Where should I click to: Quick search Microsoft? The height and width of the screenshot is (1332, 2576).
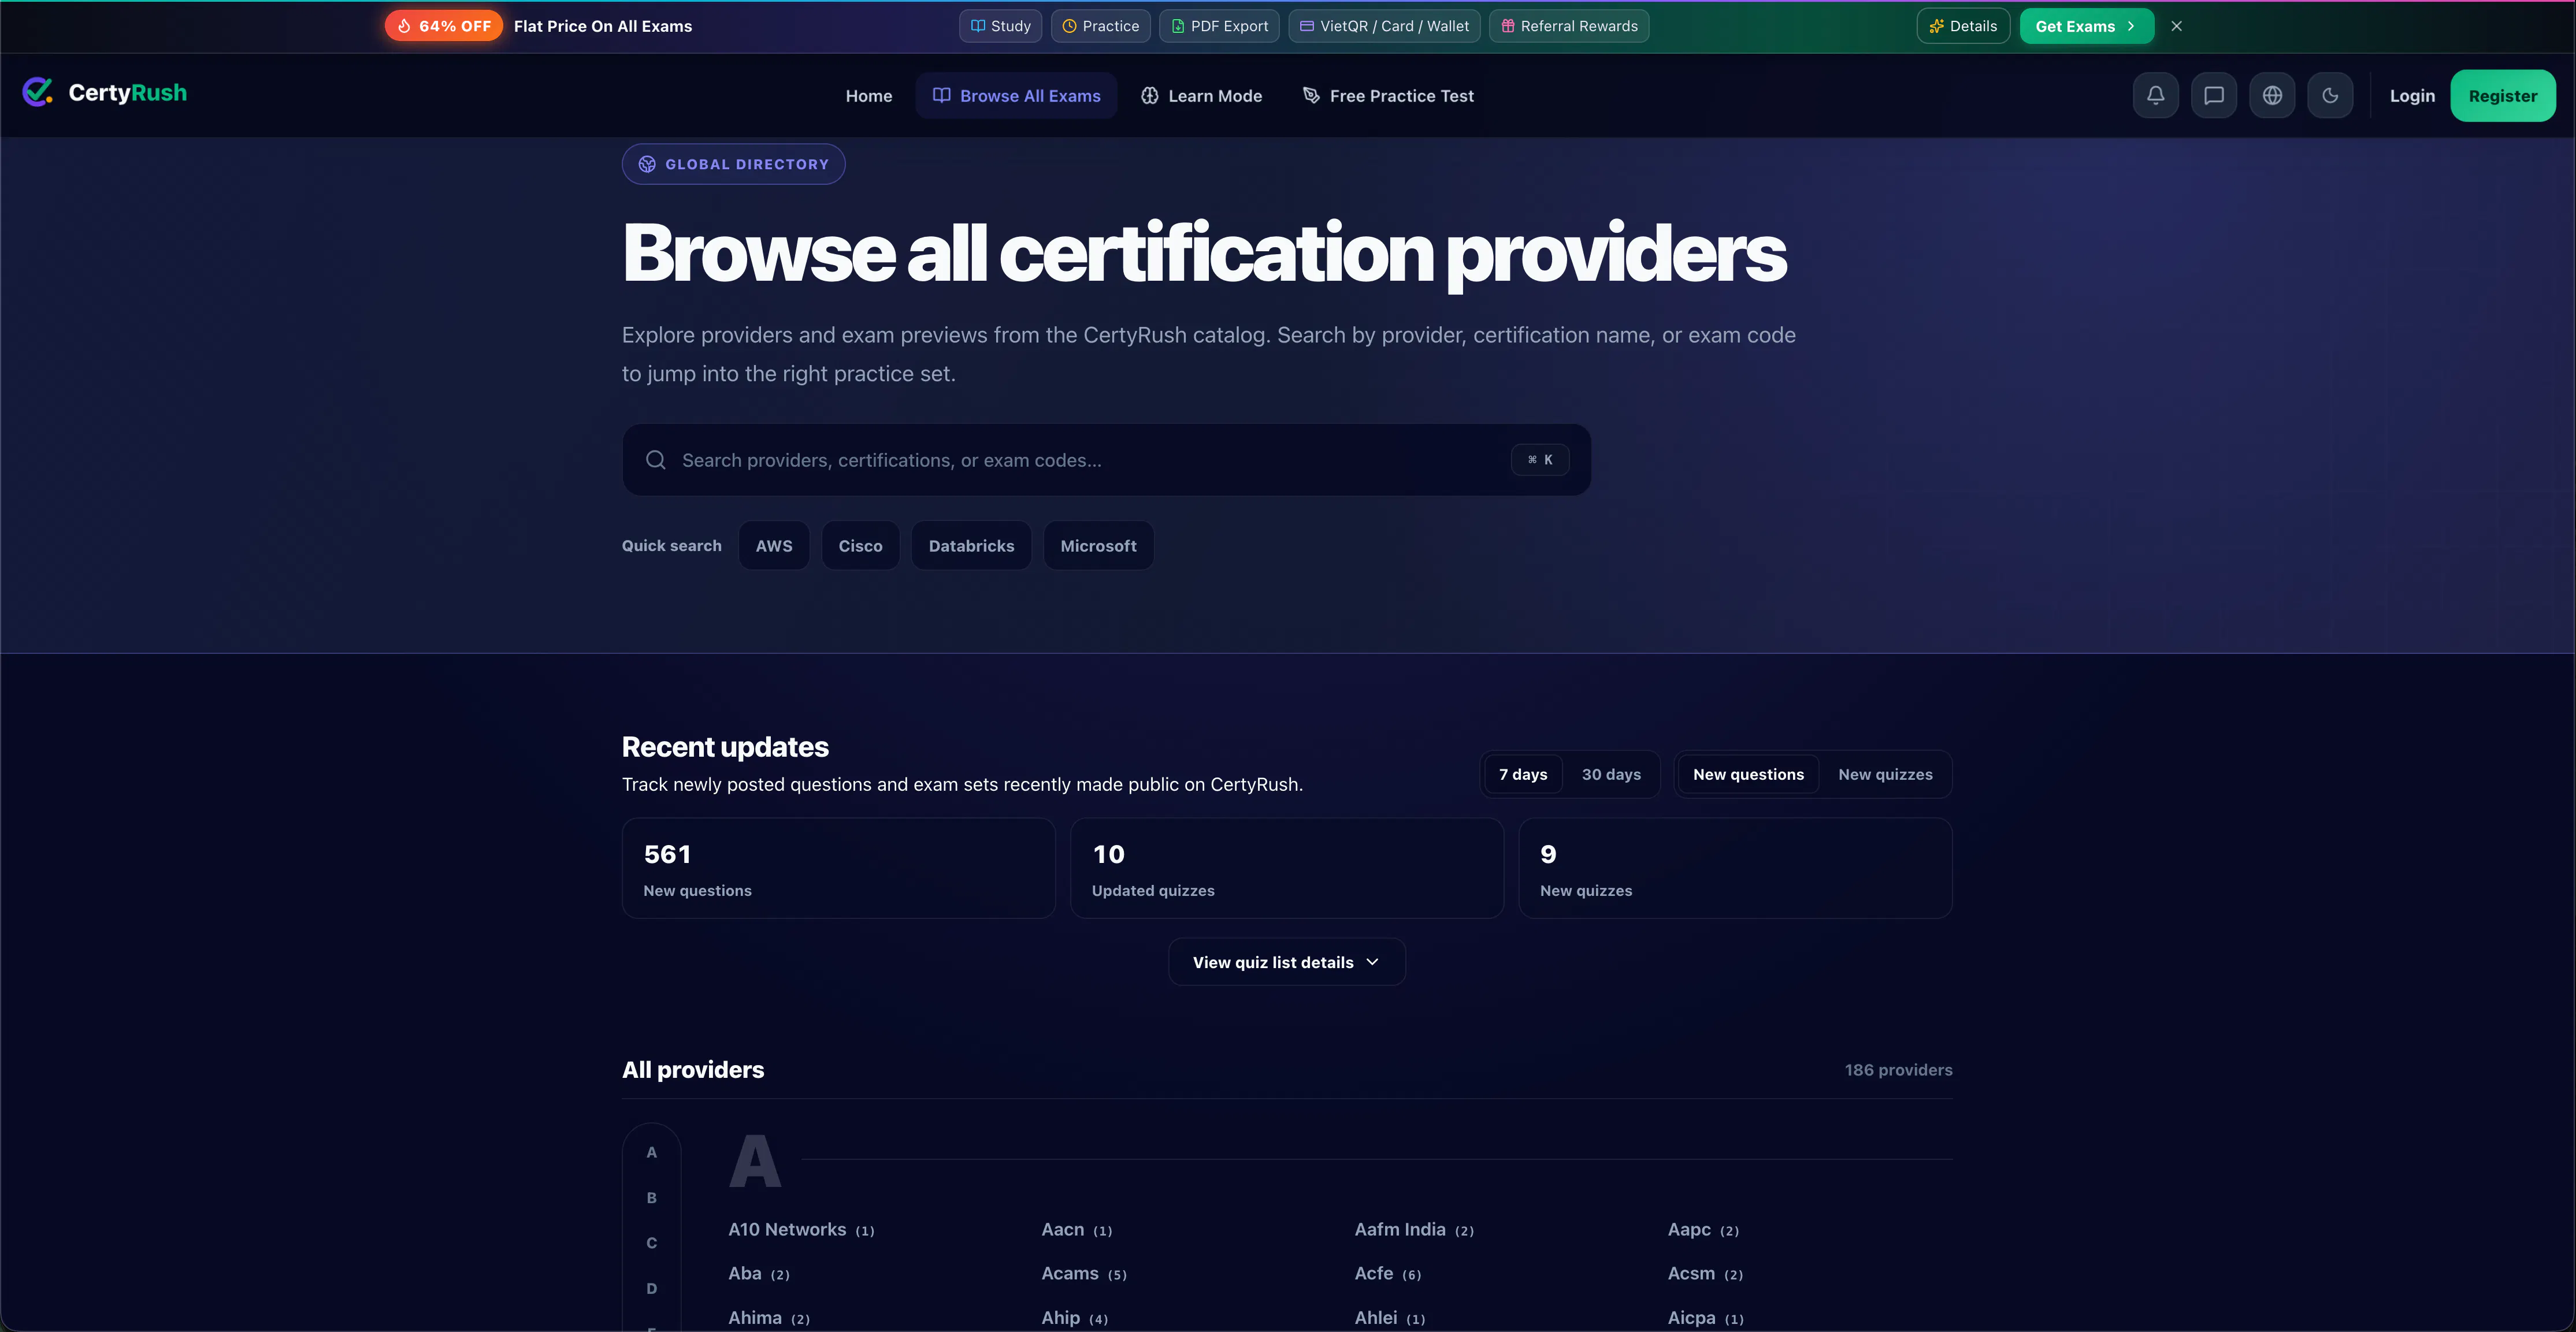1098,546
